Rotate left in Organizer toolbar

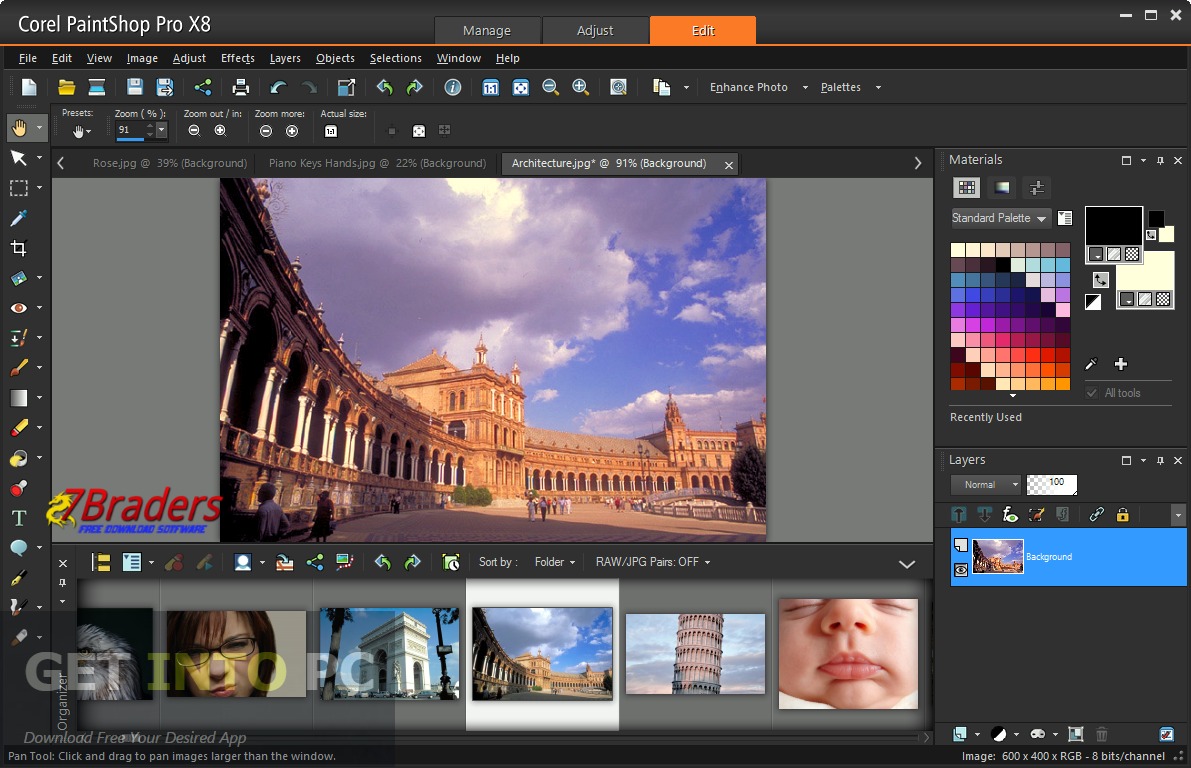tap(383, 562)
